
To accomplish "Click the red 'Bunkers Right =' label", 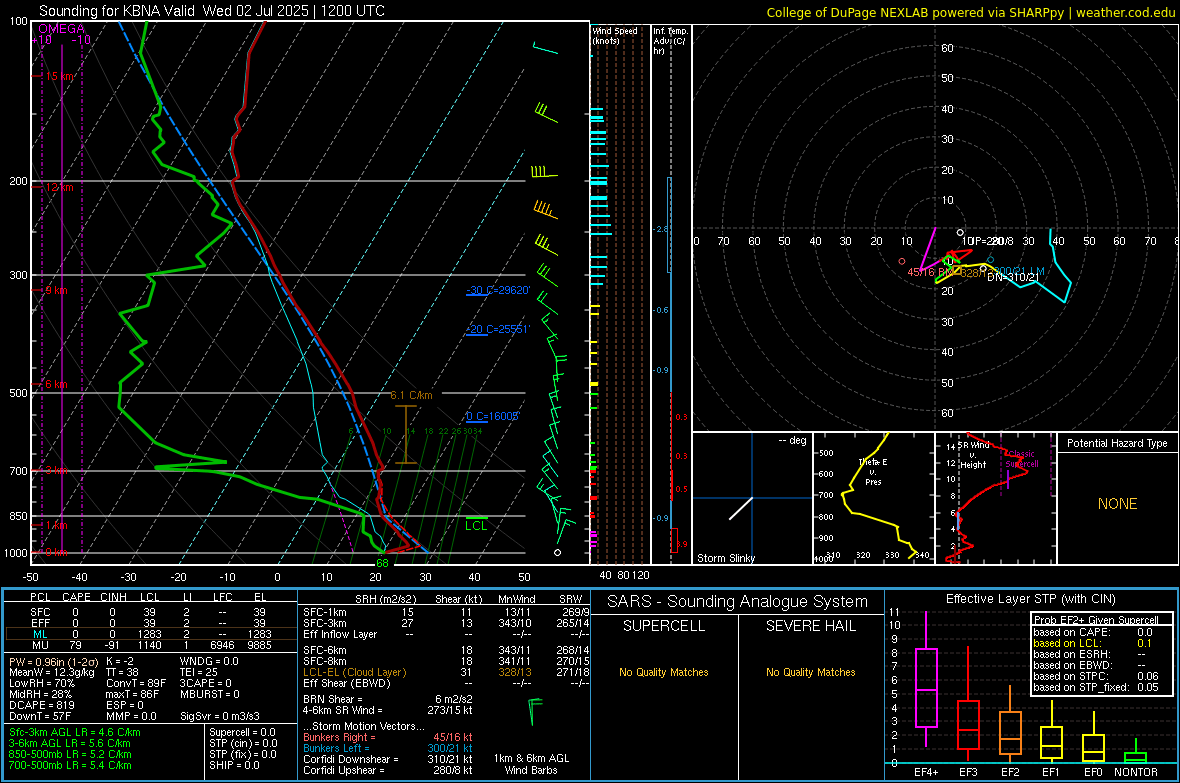I will [339, 737].
